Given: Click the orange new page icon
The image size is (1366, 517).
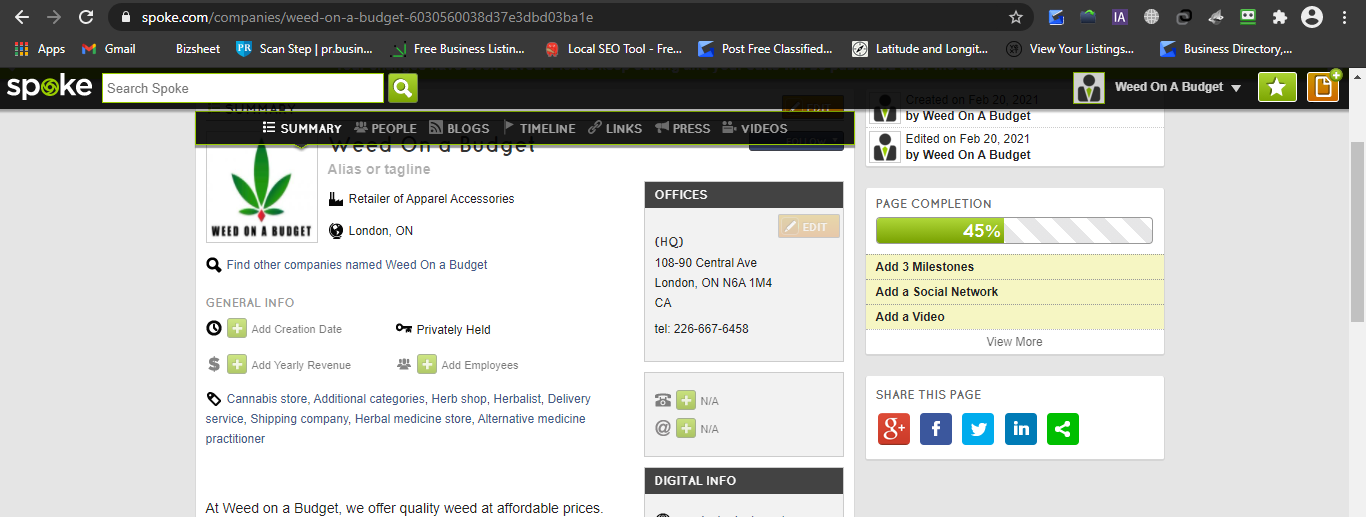Looking at the screenshot, I should 1324,87.
